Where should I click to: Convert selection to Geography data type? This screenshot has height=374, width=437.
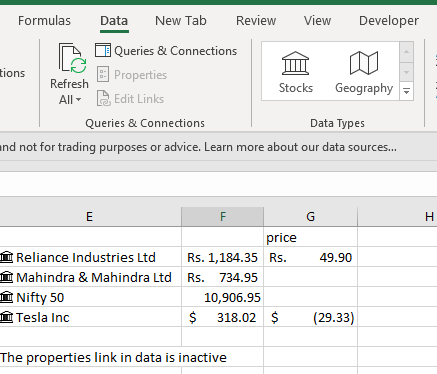point(364,72)
